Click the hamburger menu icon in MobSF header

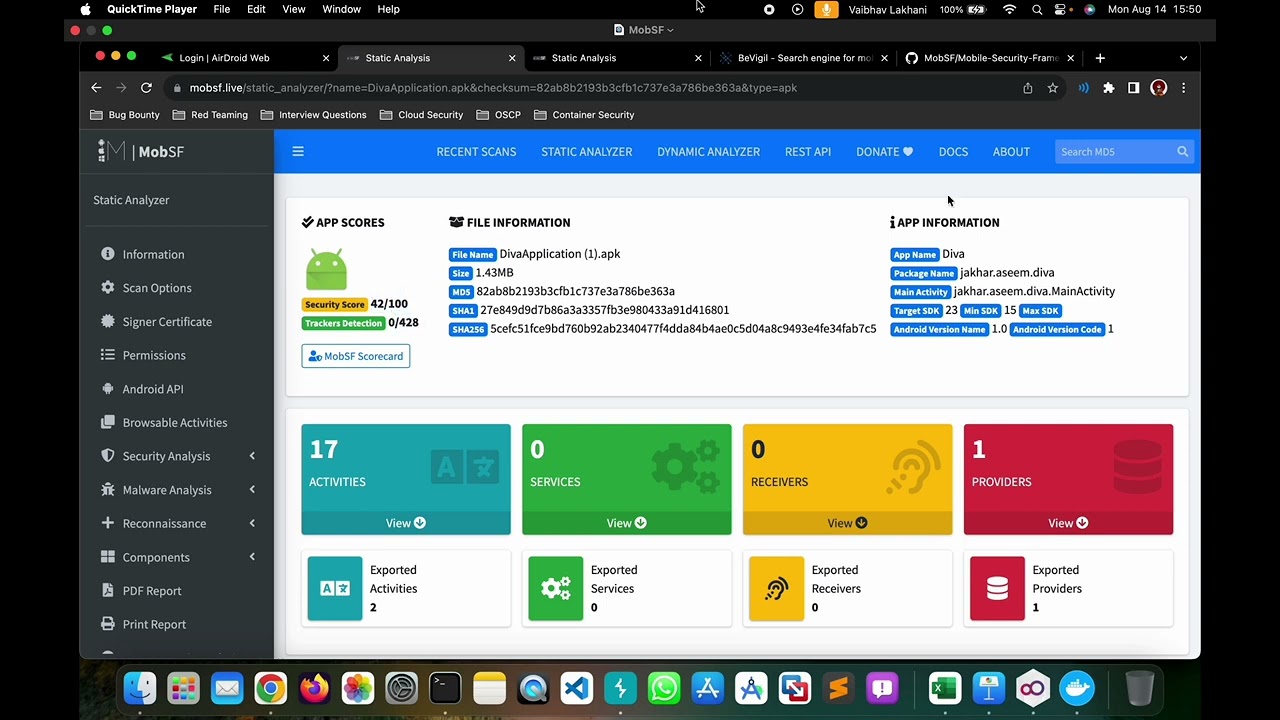coord(298,152)
